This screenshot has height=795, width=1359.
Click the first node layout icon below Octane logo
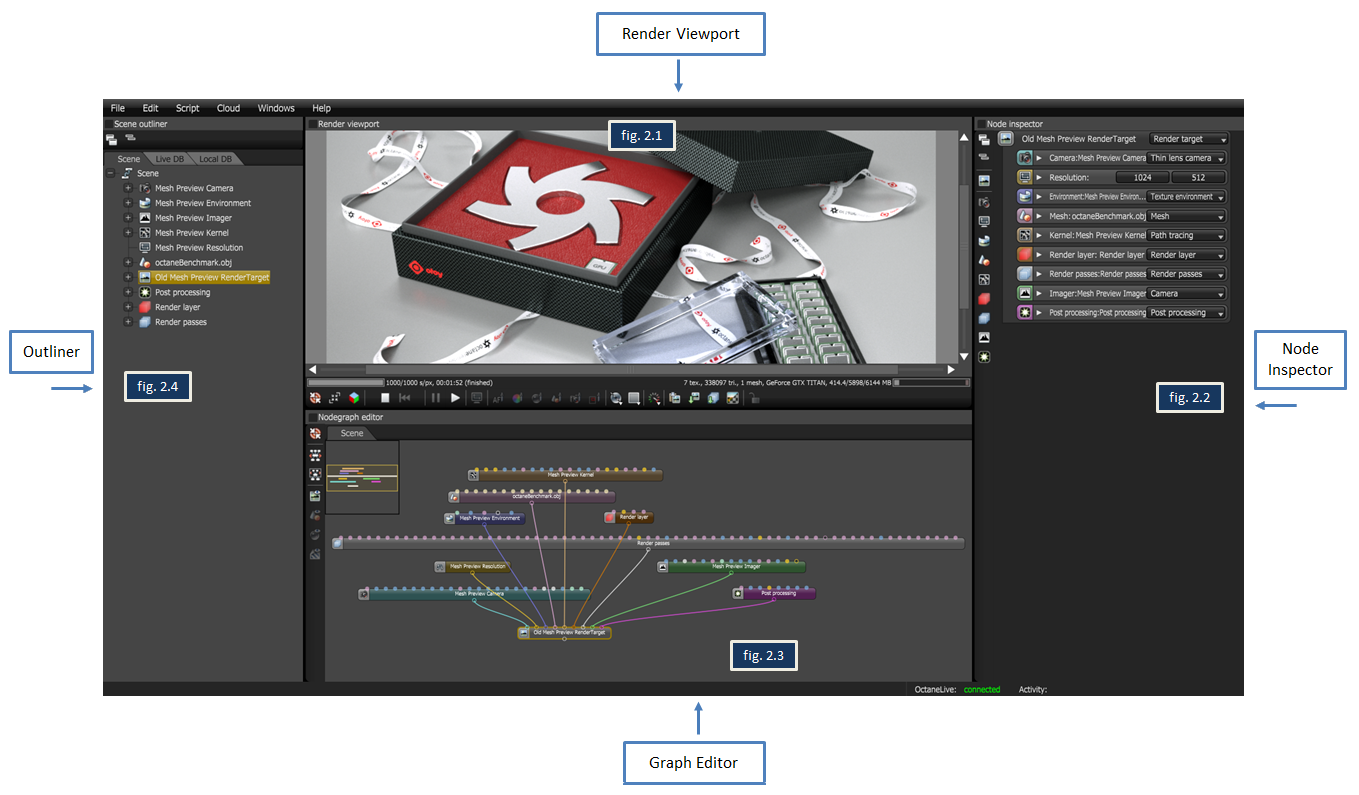pos(315,454)
